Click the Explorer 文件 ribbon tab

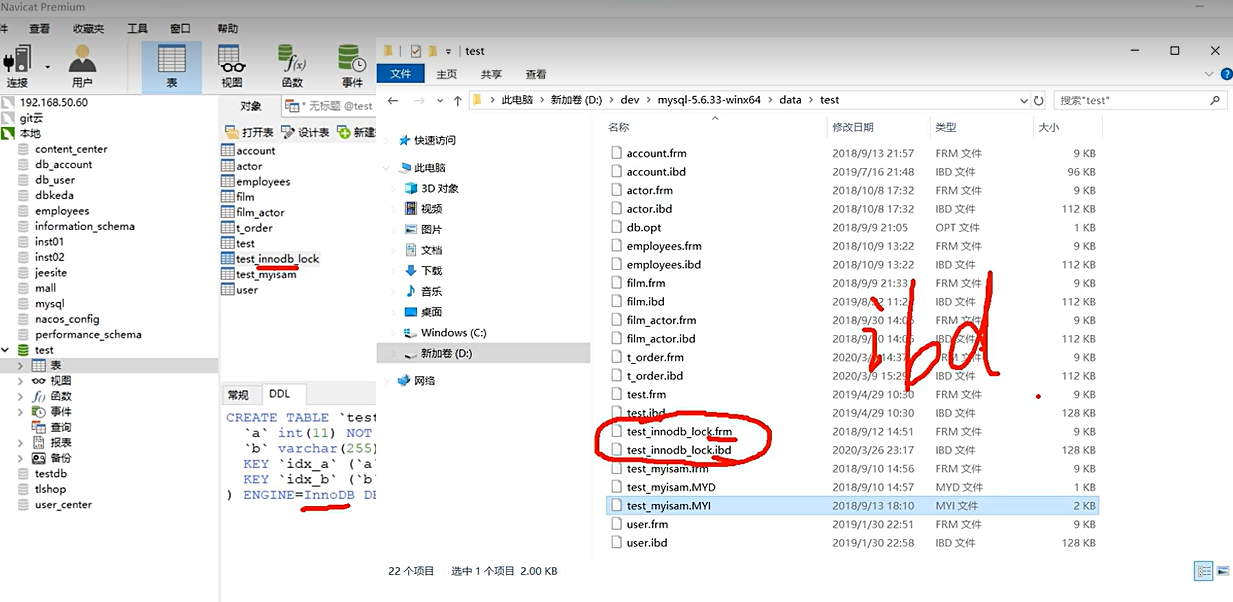click(x=401, y=74)
